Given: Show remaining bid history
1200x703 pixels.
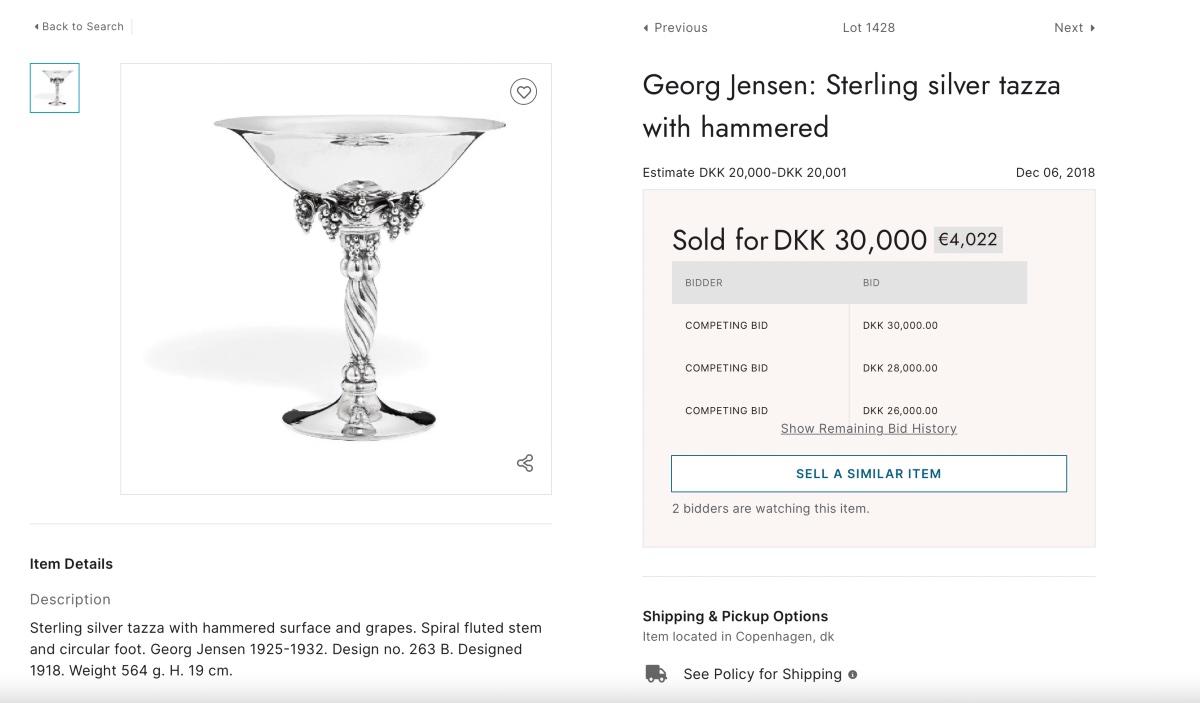Looking at the screenshot, I should tap(868, 428).
